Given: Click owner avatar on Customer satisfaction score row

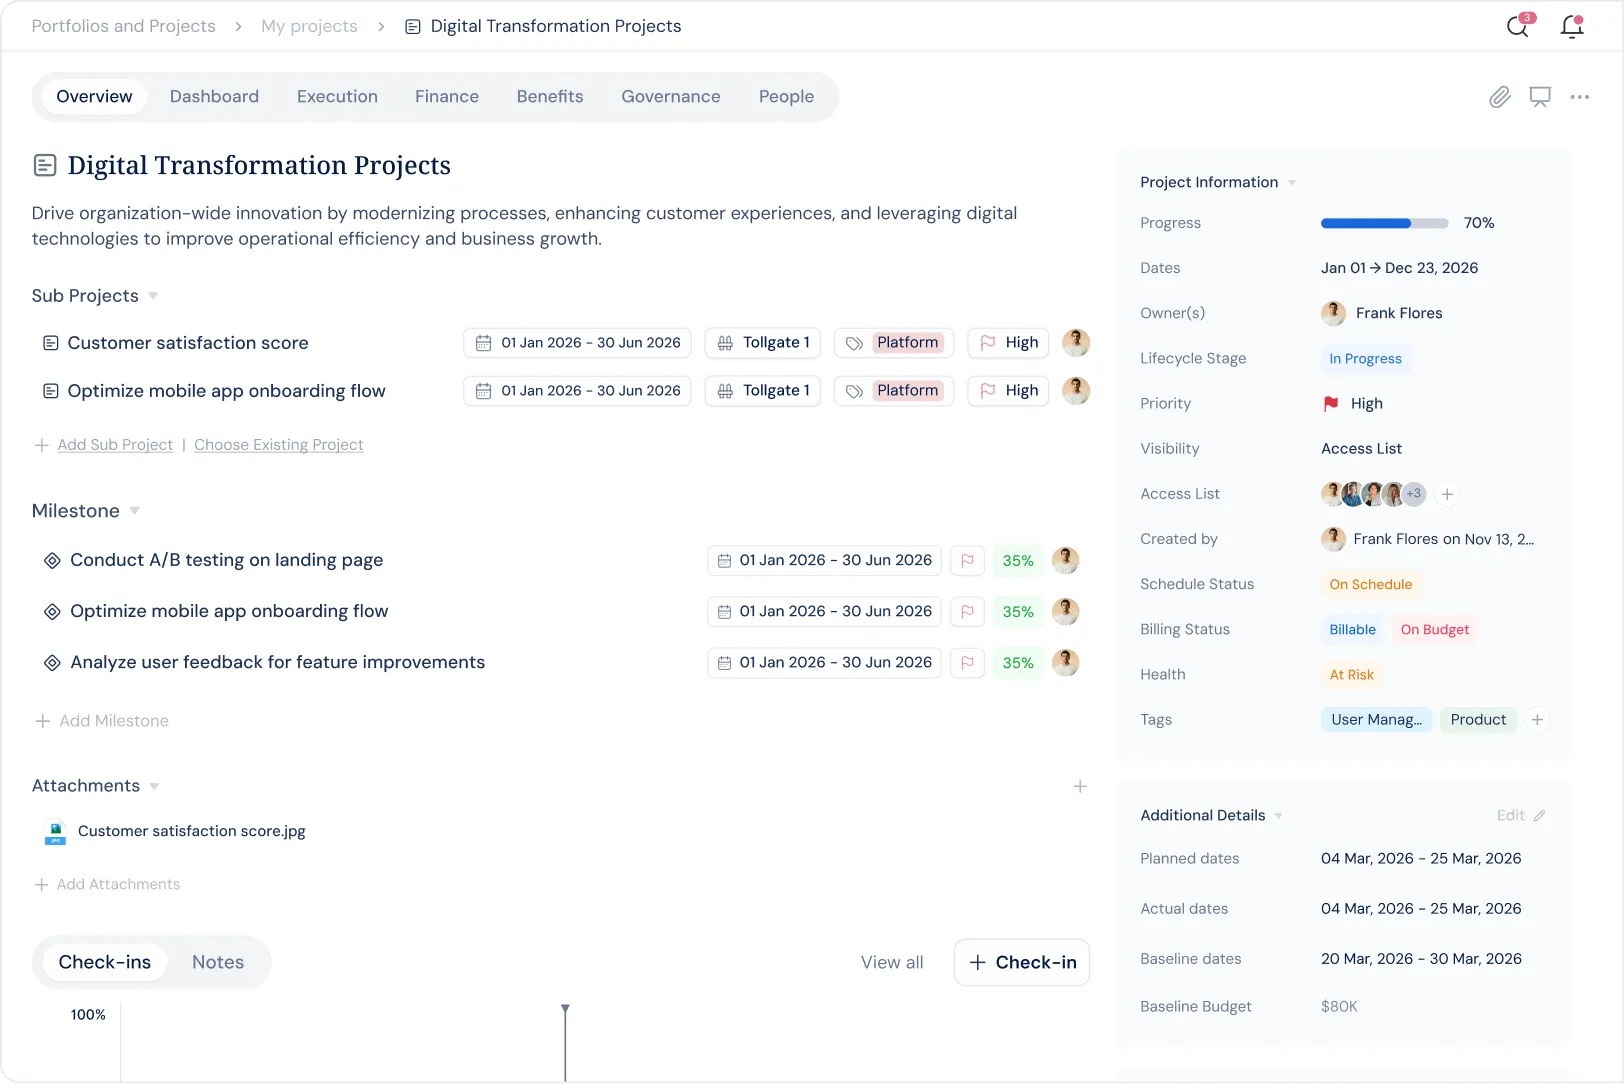Looking at the screenshot, I should (1076, 342).
